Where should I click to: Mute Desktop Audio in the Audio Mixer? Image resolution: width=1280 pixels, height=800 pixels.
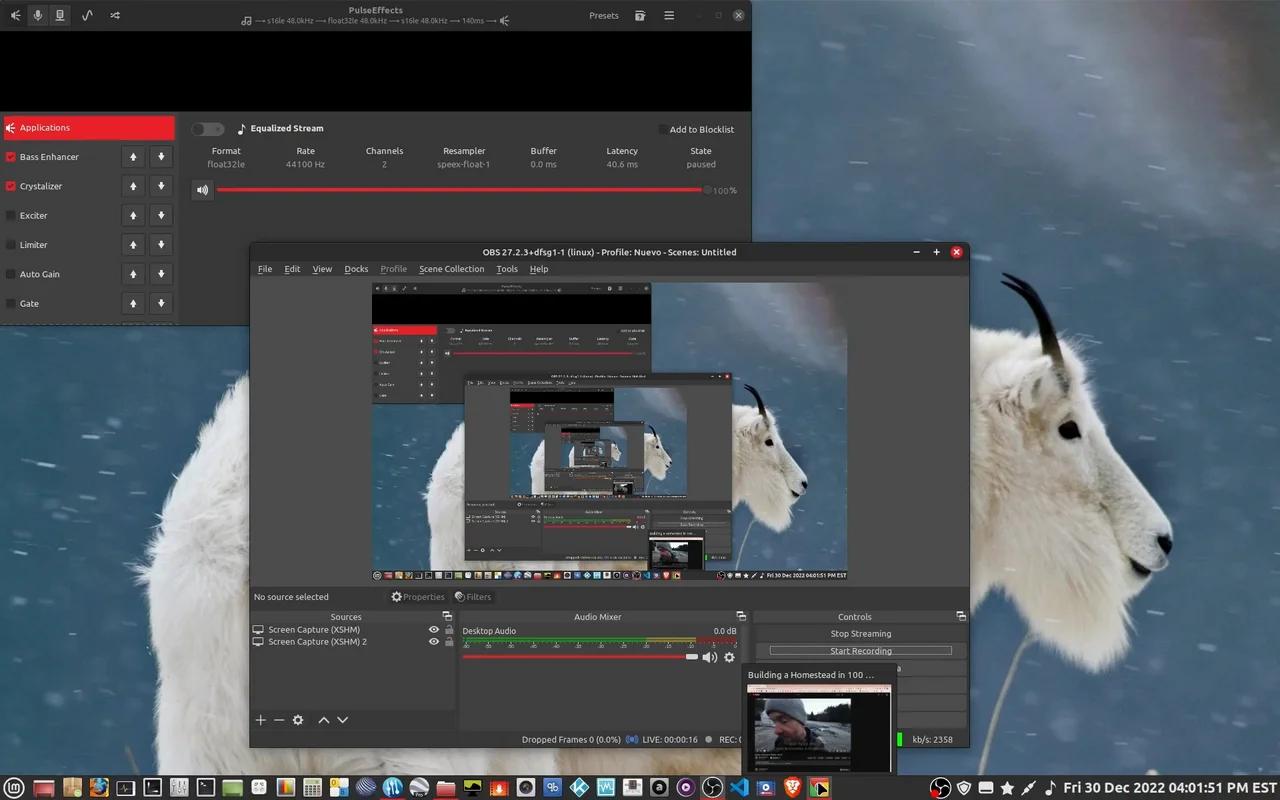[709, 657]
